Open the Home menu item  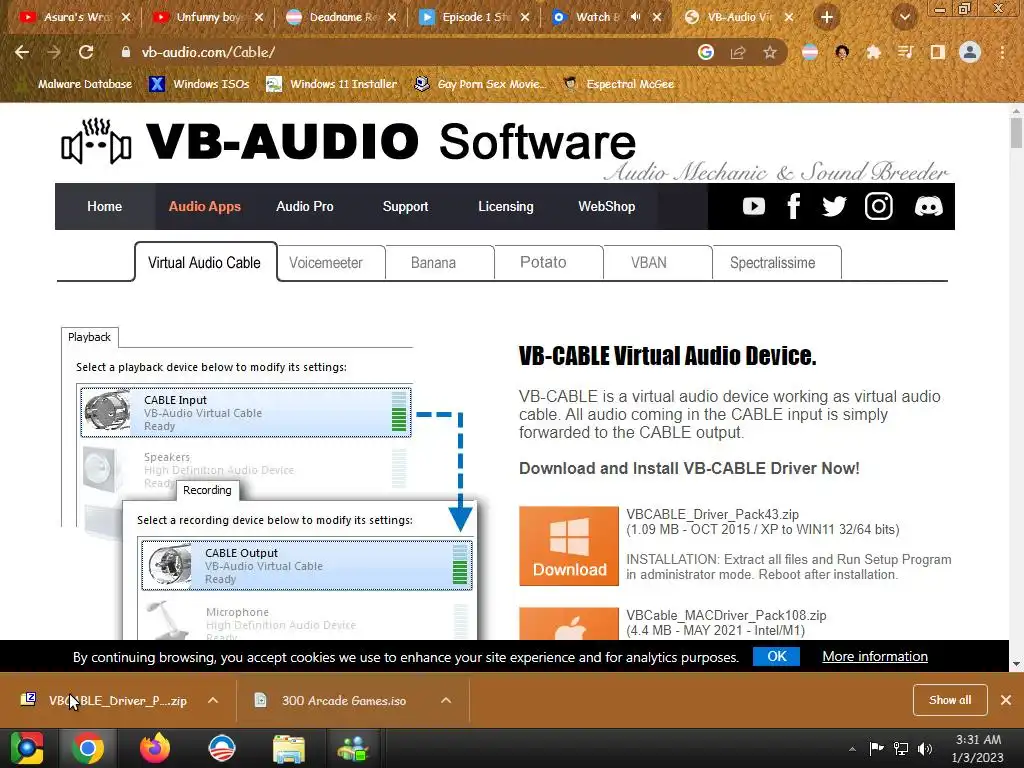pos(104,206)
